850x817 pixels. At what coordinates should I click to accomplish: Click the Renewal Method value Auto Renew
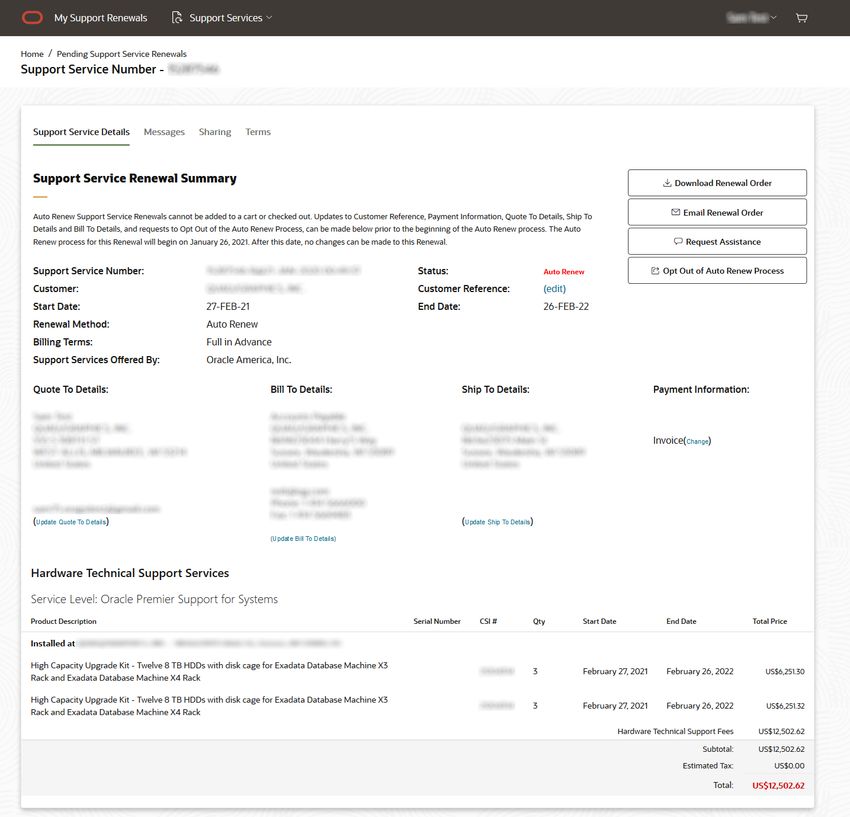232,324
